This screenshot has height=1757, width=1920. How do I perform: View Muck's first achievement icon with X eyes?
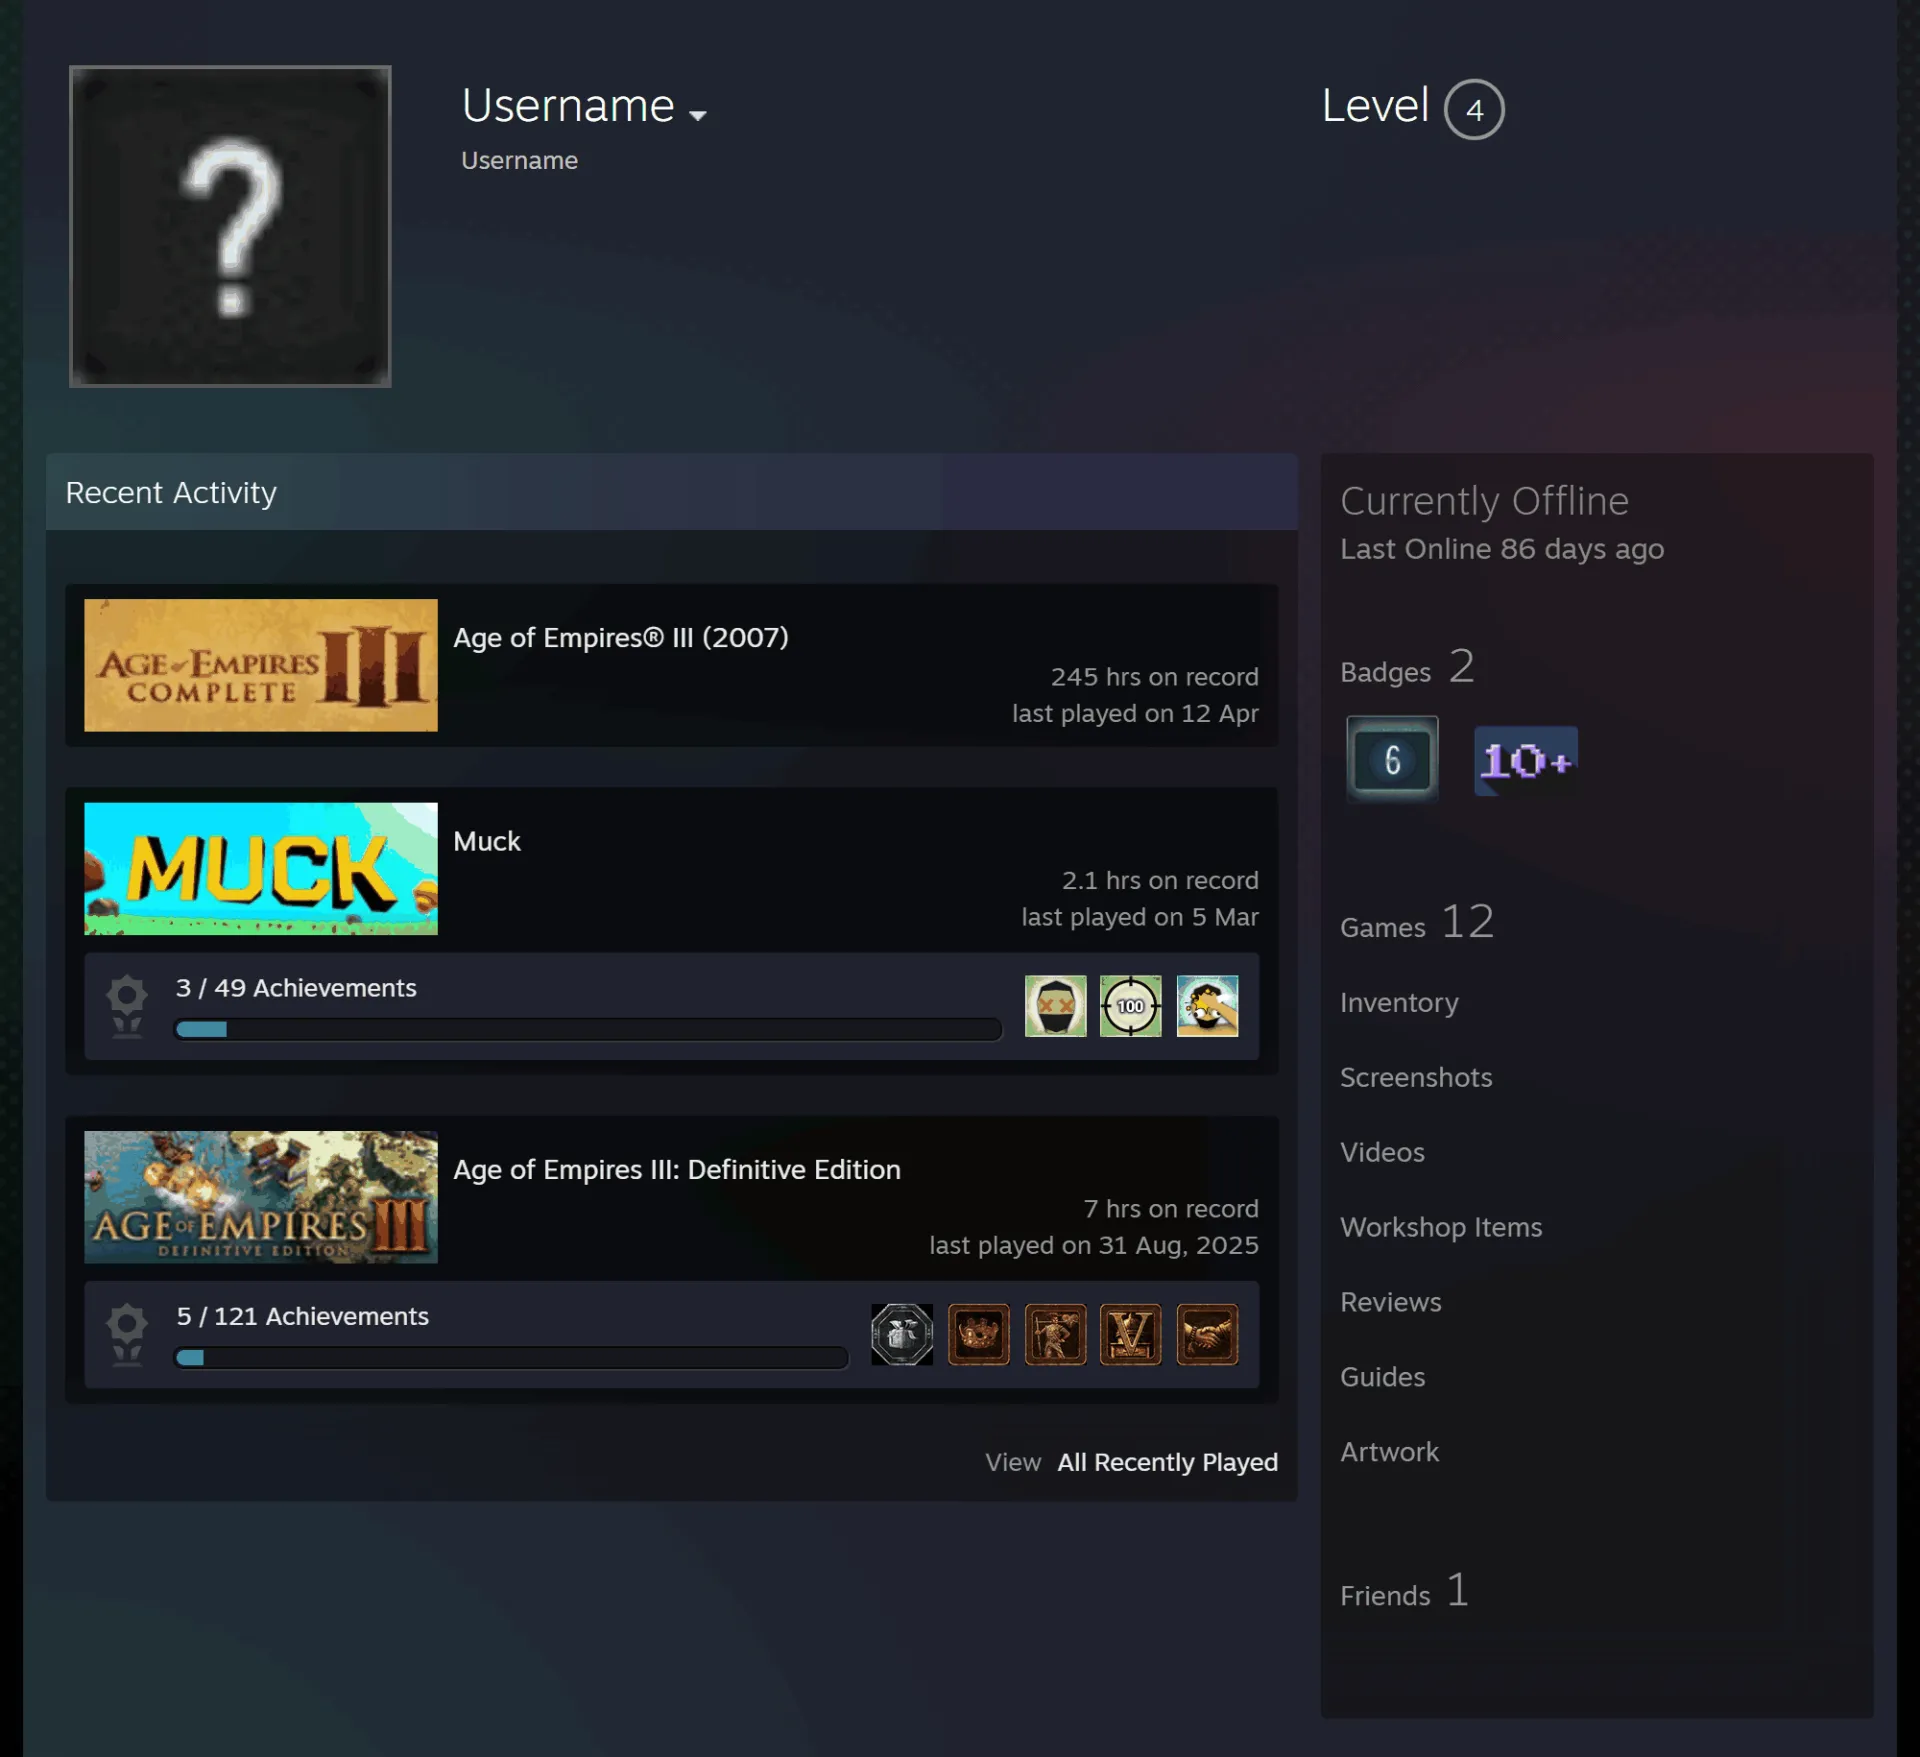click(1055, 1006)
